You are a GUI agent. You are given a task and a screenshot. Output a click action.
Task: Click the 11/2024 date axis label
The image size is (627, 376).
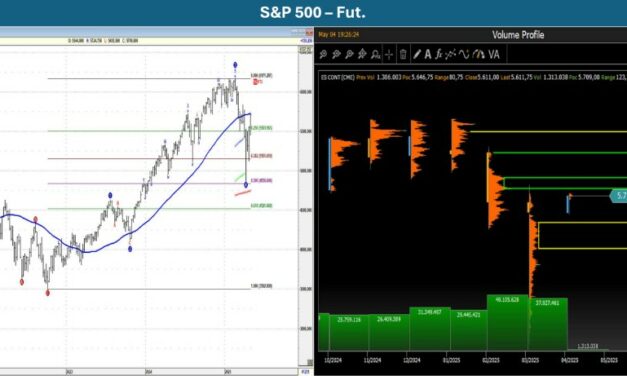372,360
